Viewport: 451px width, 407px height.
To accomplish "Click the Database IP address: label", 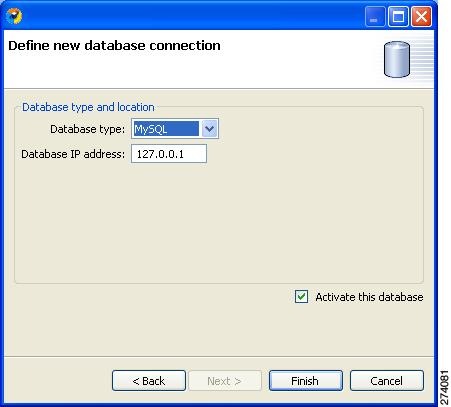I will tap(73, 154).
